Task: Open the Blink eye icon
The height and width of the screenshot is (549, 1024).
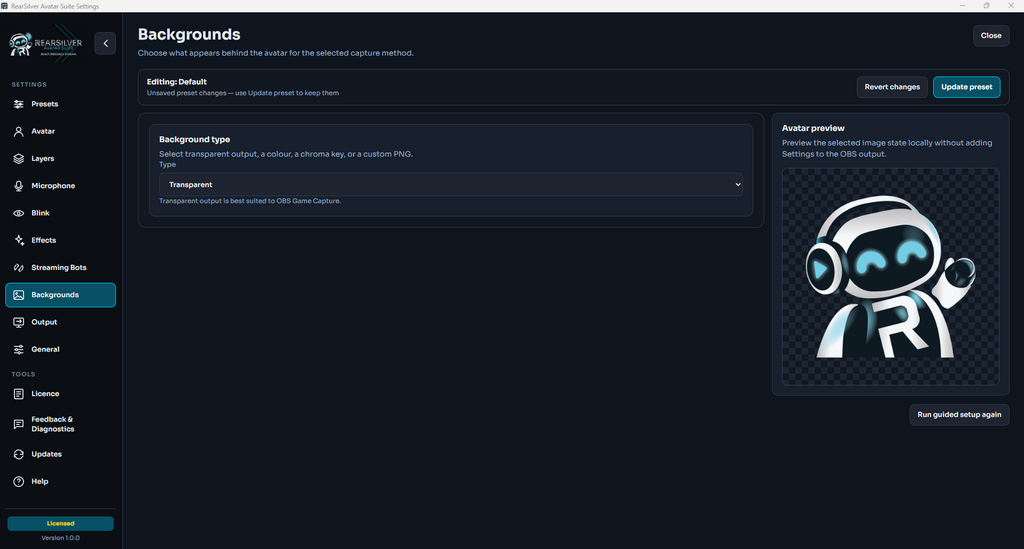Action: [18, 213]
